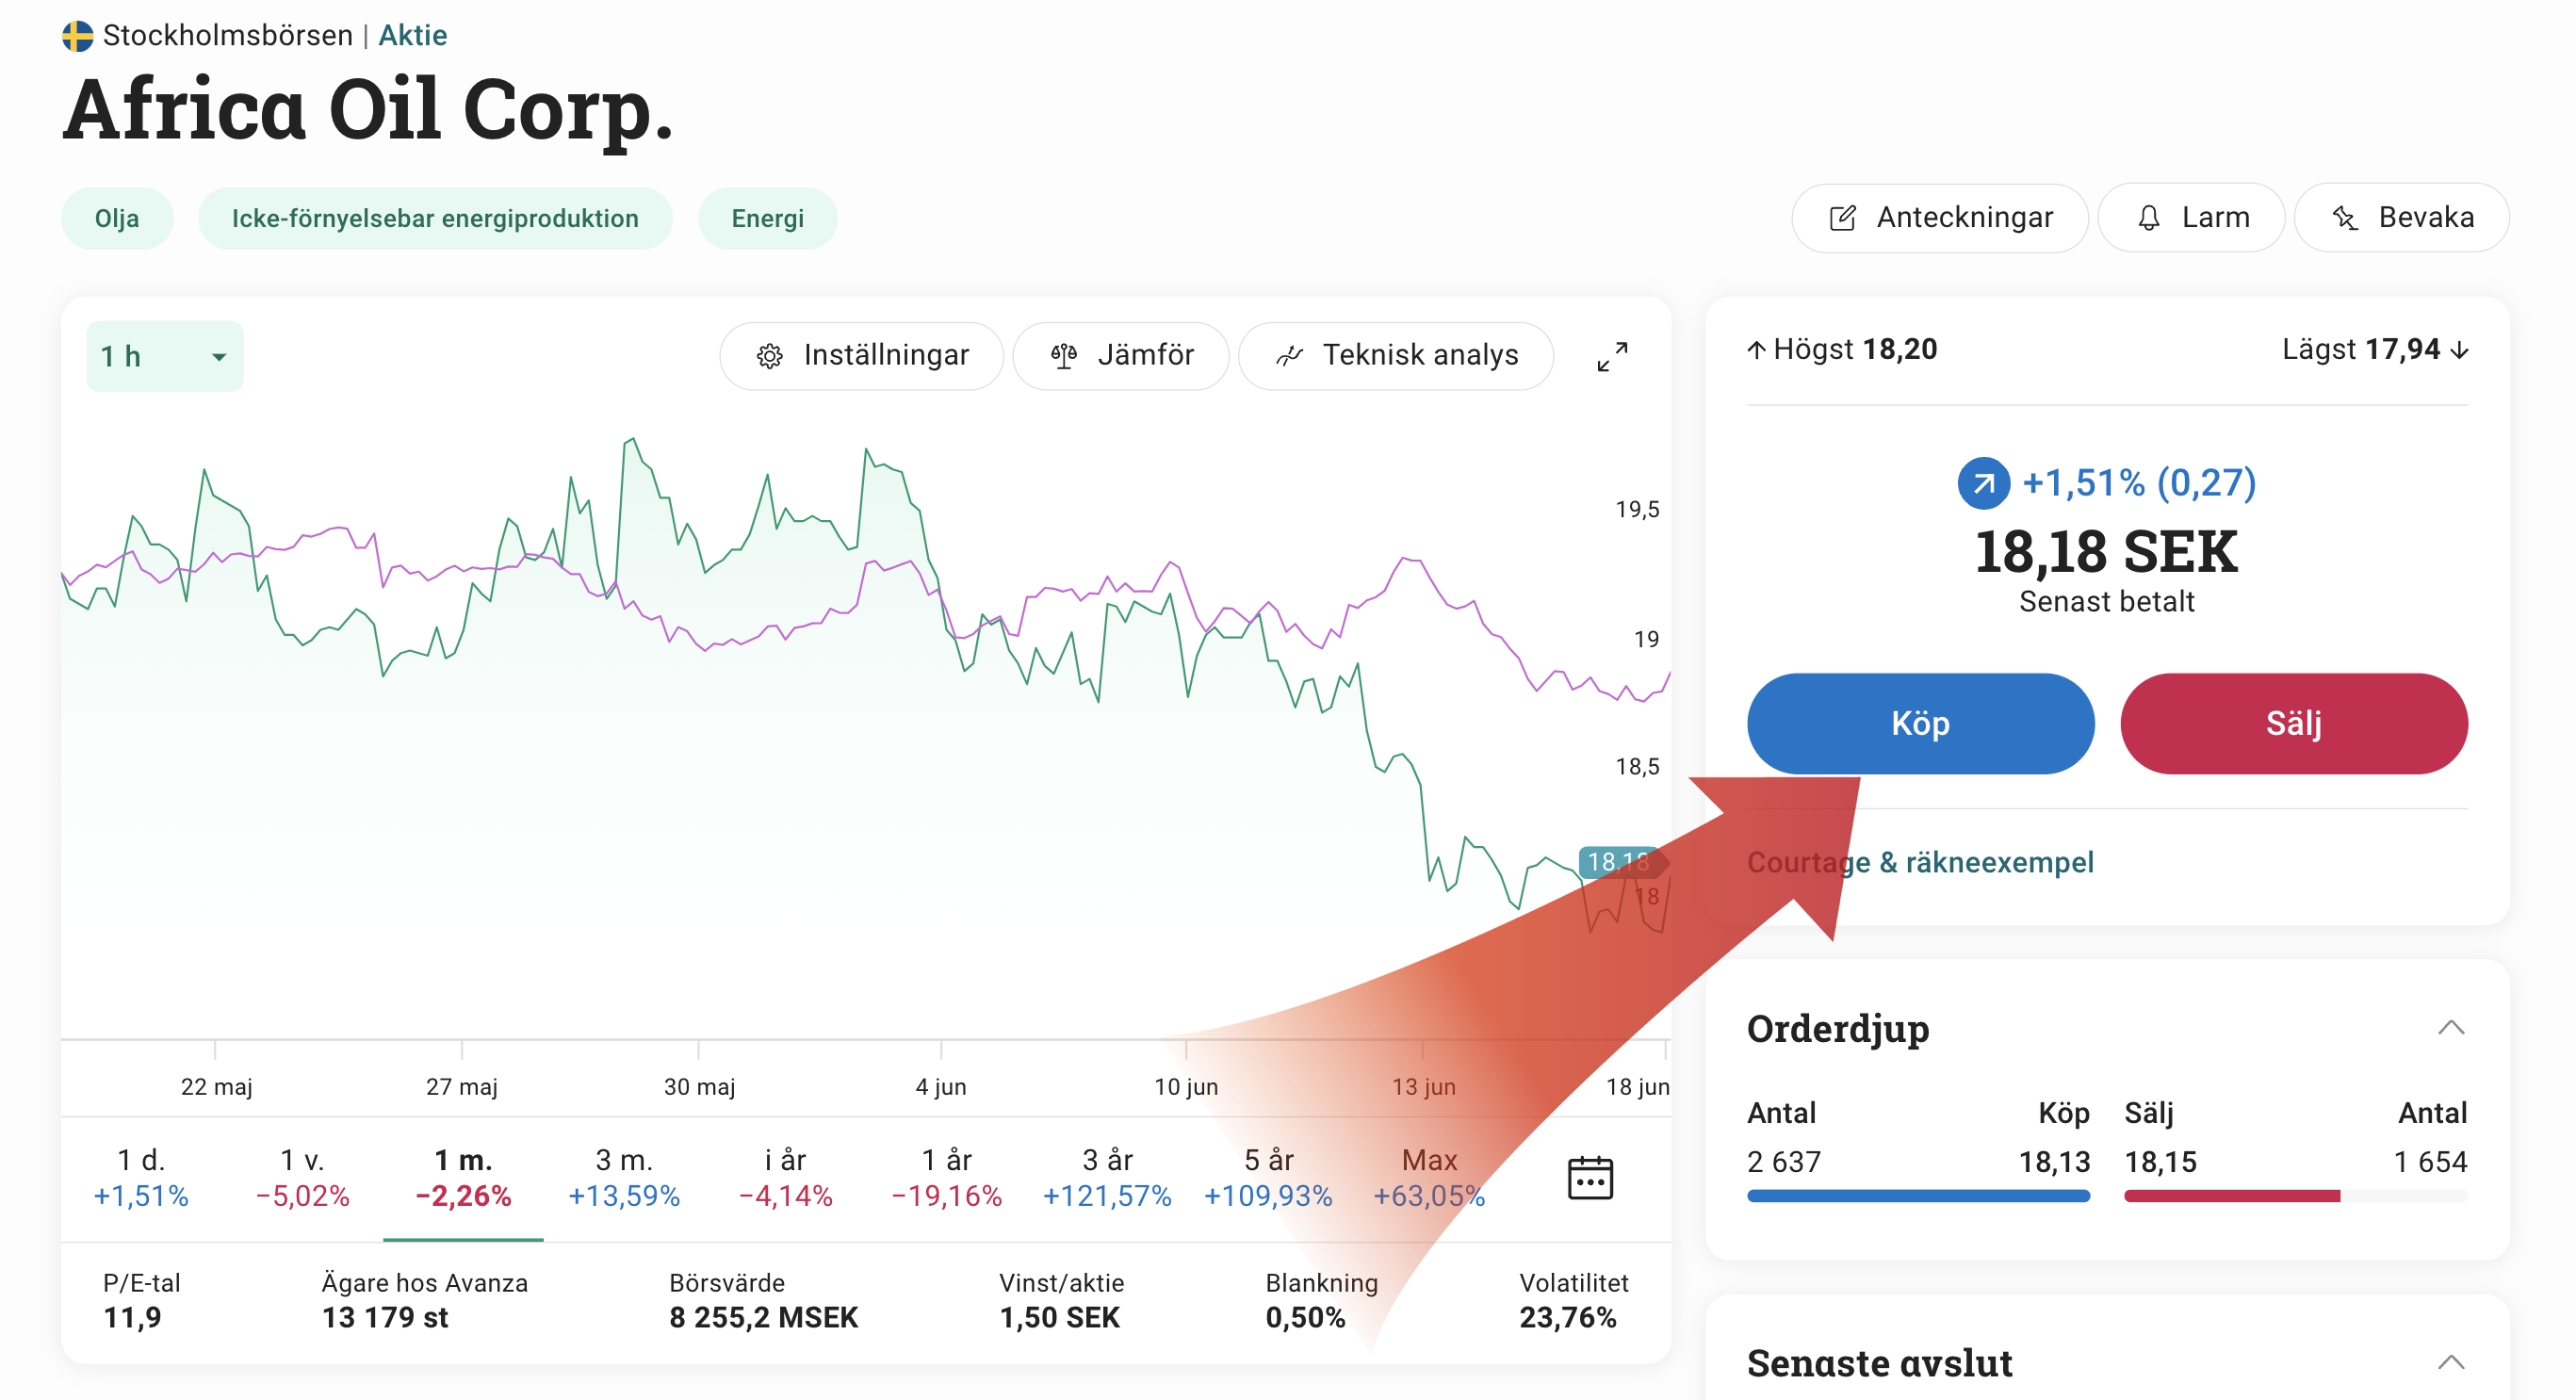This screenshot has width=2576, height=1400.
Task: Click the Inställningar gear icon
Action: click(769, 356)
